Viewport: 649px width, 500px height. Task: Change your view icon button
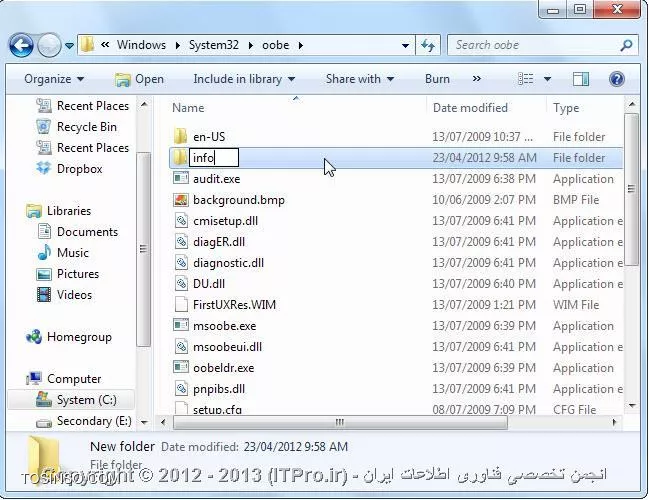(x=526, y=79)
